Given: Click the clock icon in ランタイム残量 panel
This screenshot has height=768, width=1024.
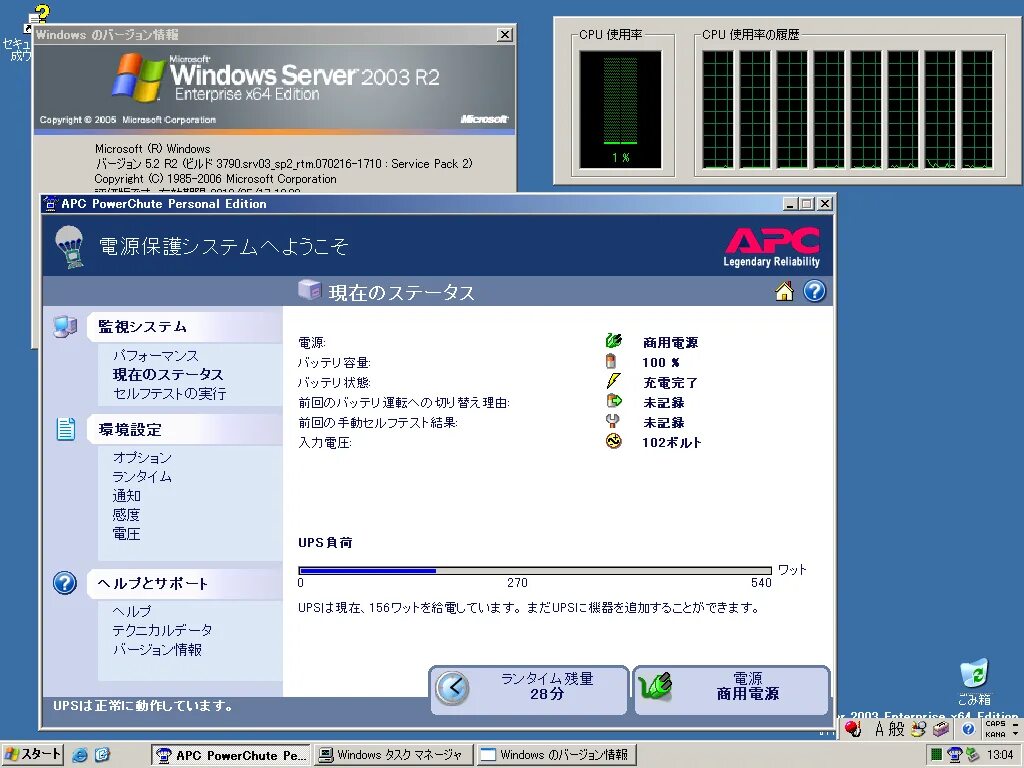Looking at the screenshot, I should pos(453,688).
